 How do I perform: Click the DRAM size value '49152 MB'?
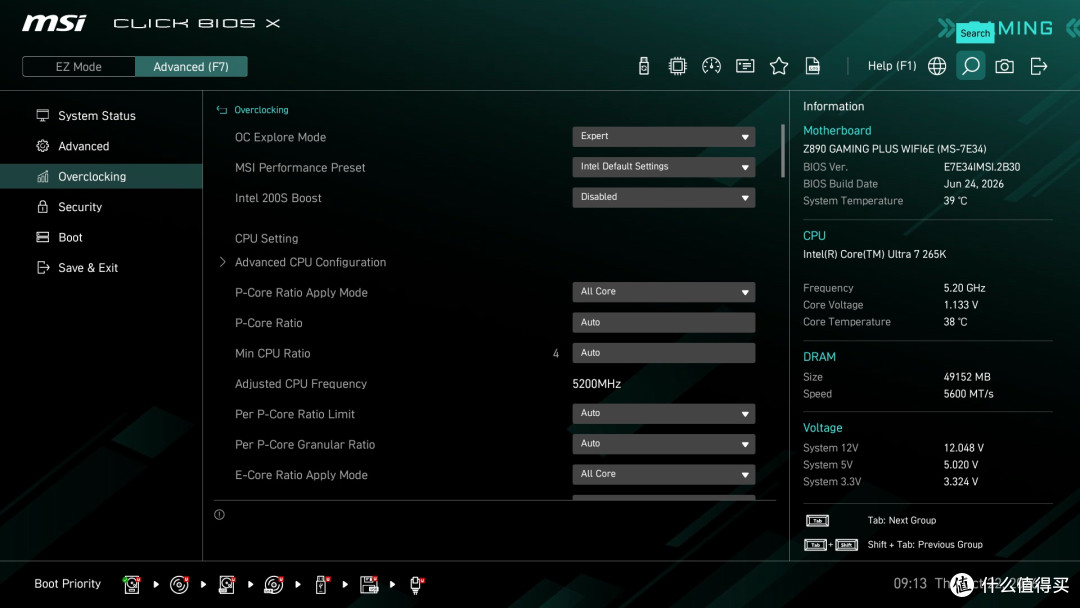point(966,377)
